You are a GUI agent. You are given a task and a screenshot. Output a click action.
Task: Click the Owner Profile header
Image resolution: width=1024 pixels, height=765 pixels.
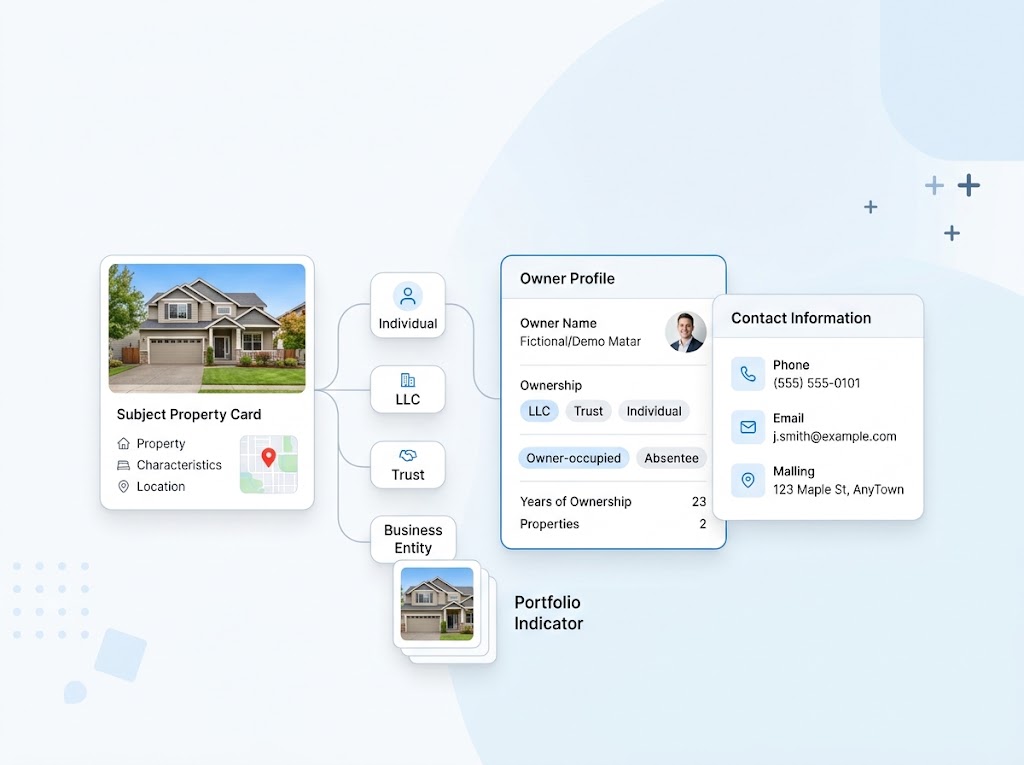coord(567,278)
